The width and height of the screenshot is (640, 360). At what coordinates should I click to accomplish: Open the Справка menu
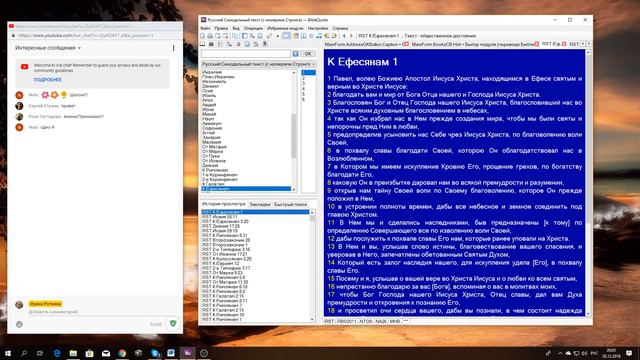340,28
